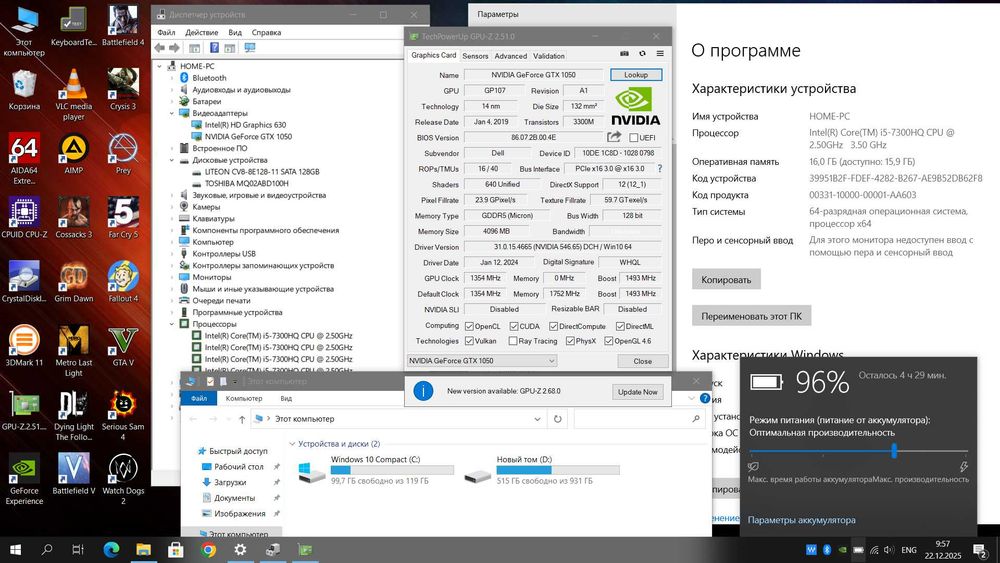Expand the Bluetooth tree node

click(172, 78)
